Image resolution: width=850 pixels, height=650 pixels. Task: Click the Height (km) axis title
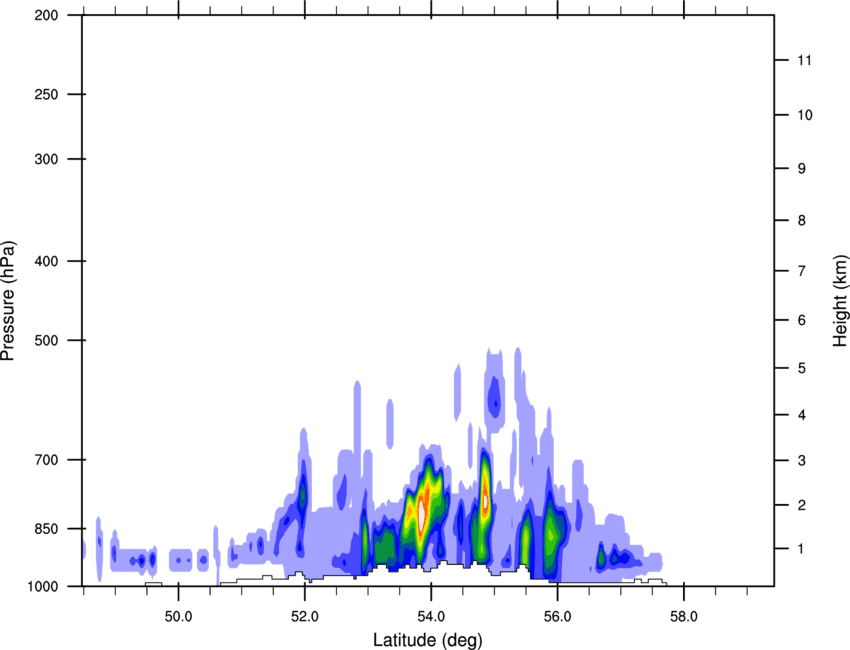tap(840, 301)
